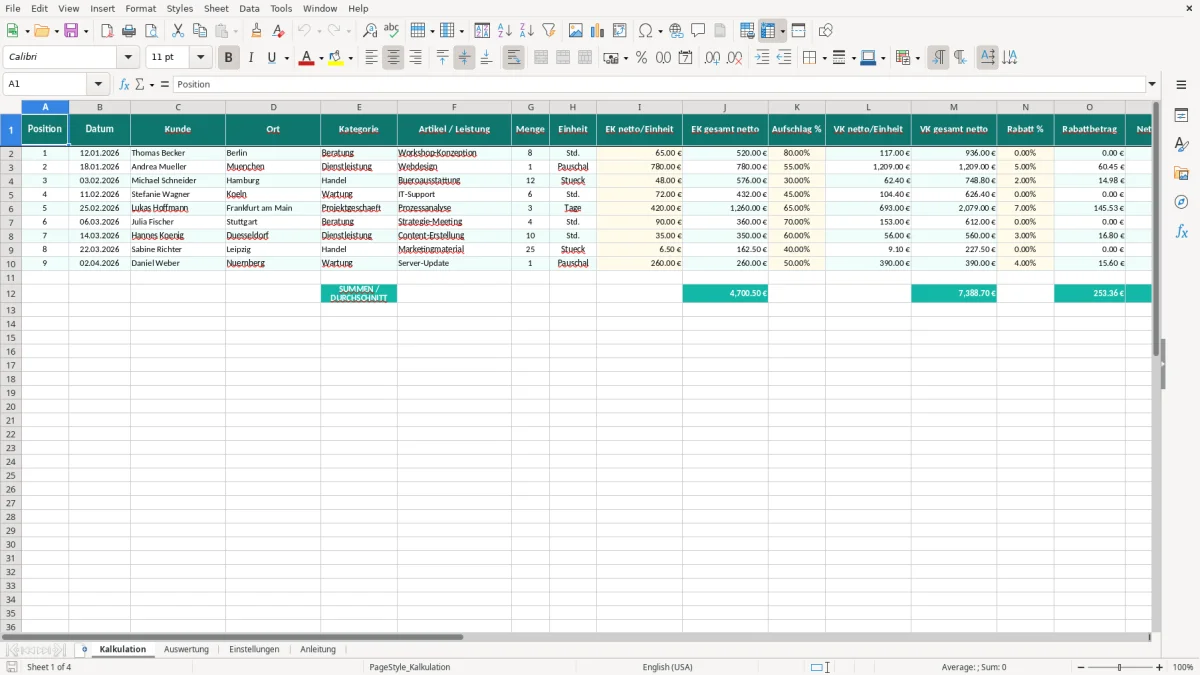This screenshot has width=1200, height=675.
Task: Open sidebar Navigator compass icon
Action: click(x=1181, y=202)
